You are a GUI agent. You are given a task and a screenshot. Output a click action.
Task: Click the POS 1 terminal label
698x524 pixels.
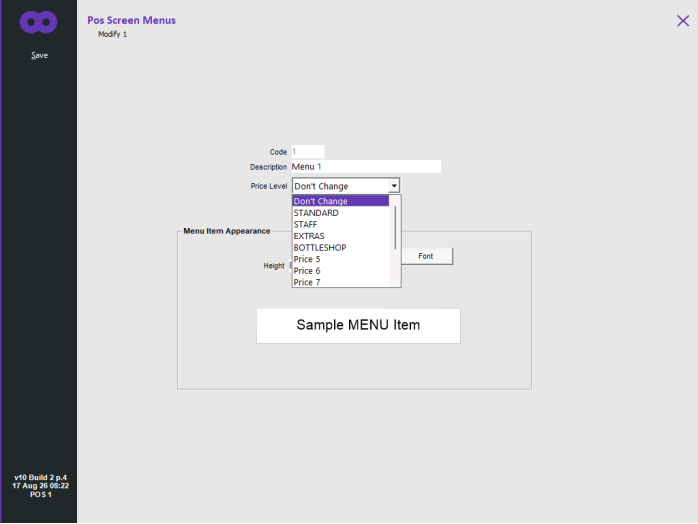tap(41, 494)
